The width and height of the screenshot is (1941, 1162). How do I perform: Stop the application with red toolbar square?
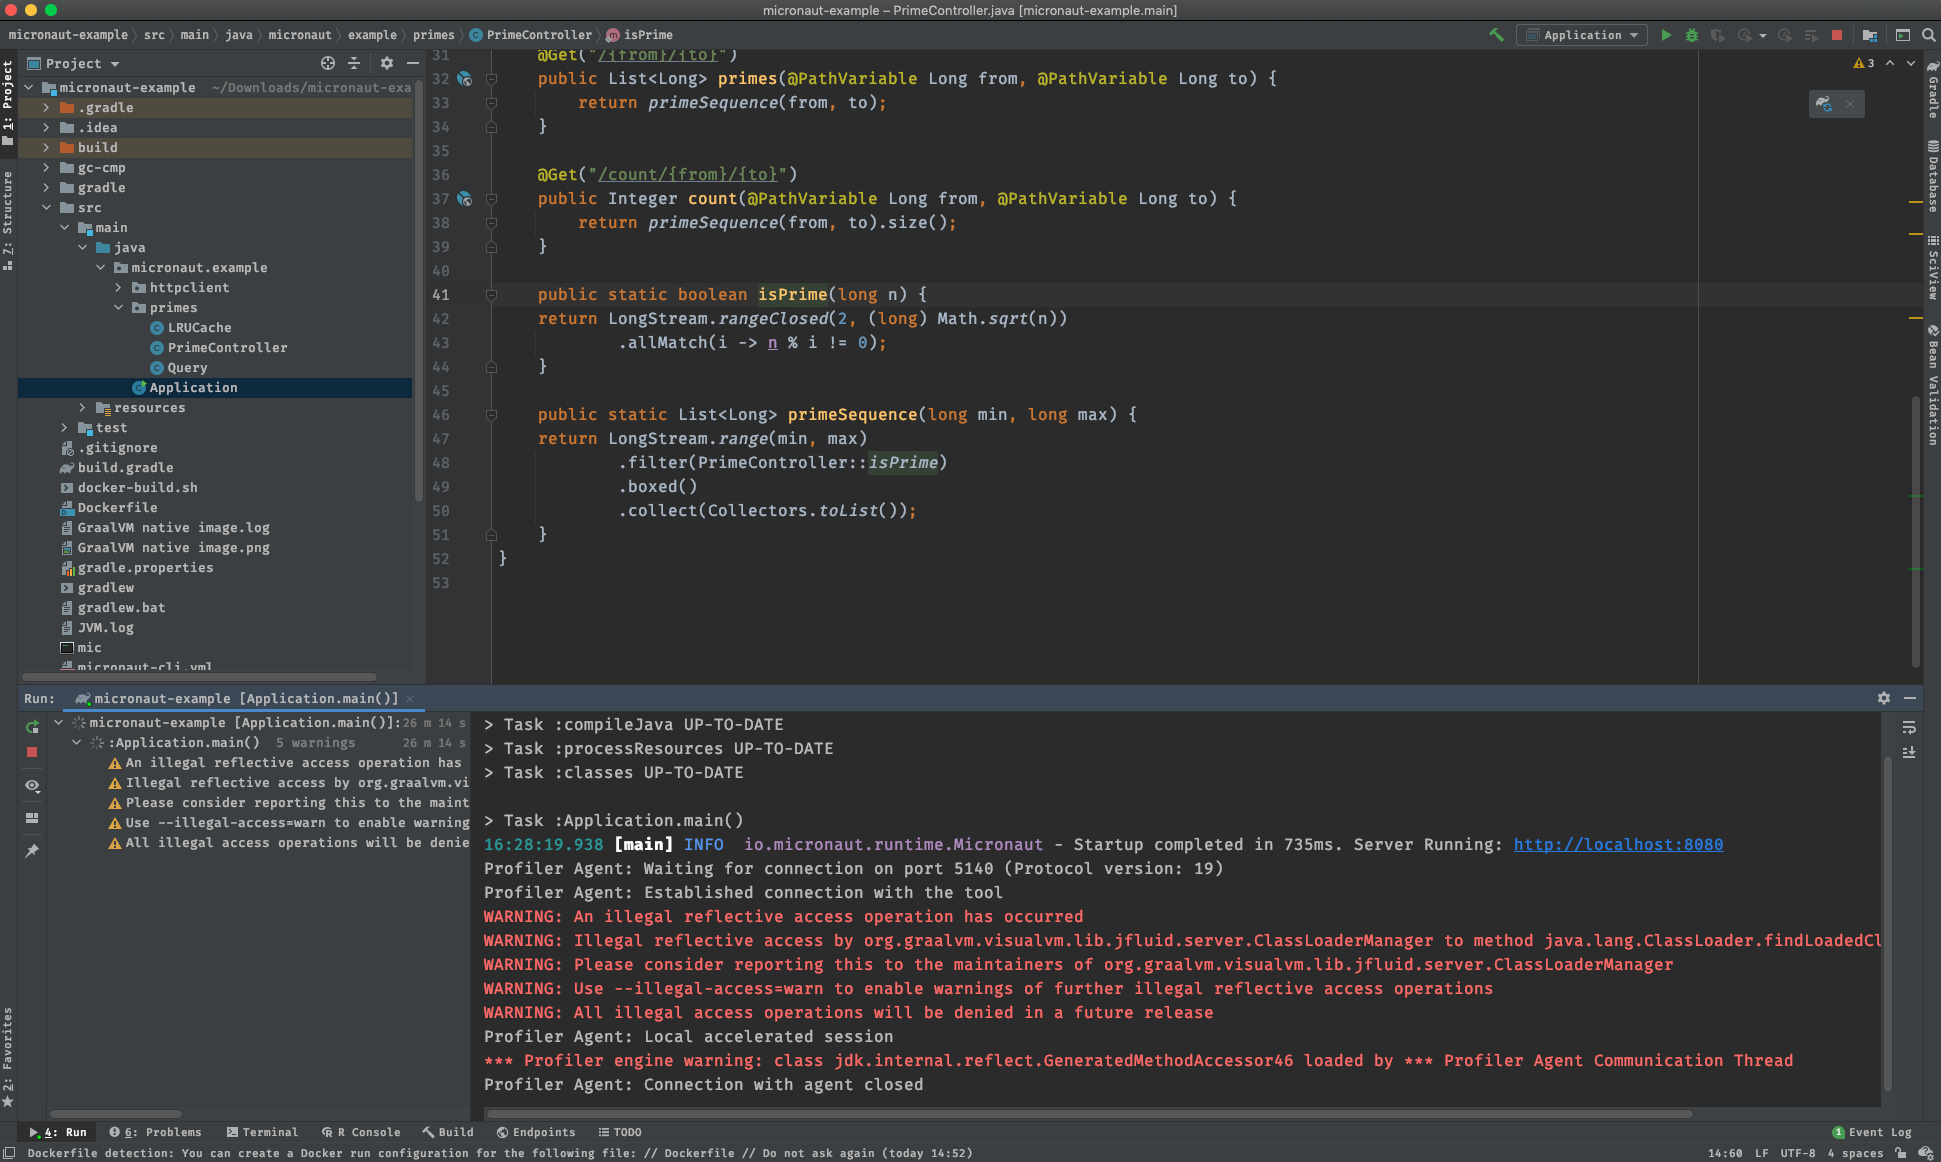1837,35
